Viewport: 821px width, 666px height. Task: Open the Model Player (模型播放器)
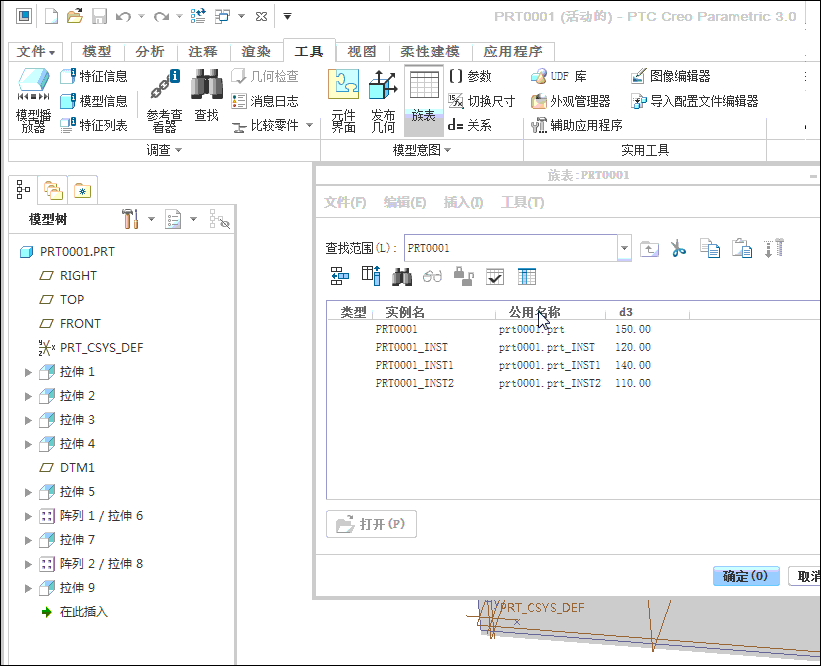tap(34, 100)
